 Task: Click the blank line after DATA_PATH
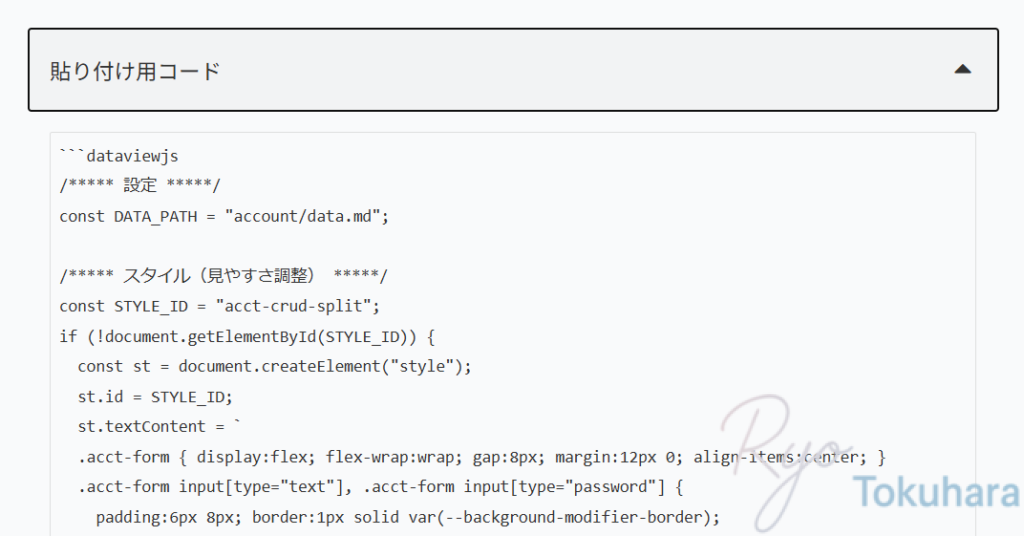point(513,246)
